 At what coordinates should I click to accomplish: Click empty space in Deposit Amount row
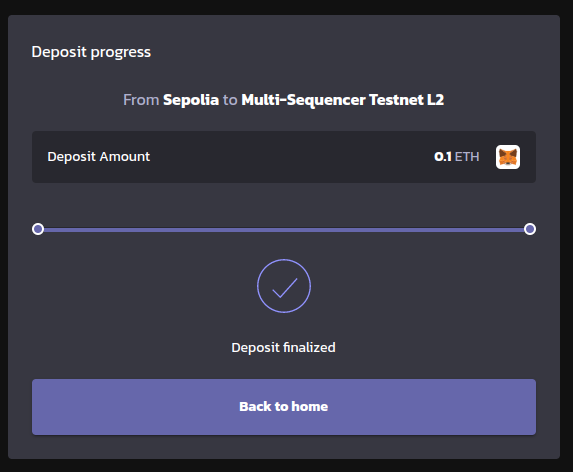pyautogui.click(x=289, y=157)
